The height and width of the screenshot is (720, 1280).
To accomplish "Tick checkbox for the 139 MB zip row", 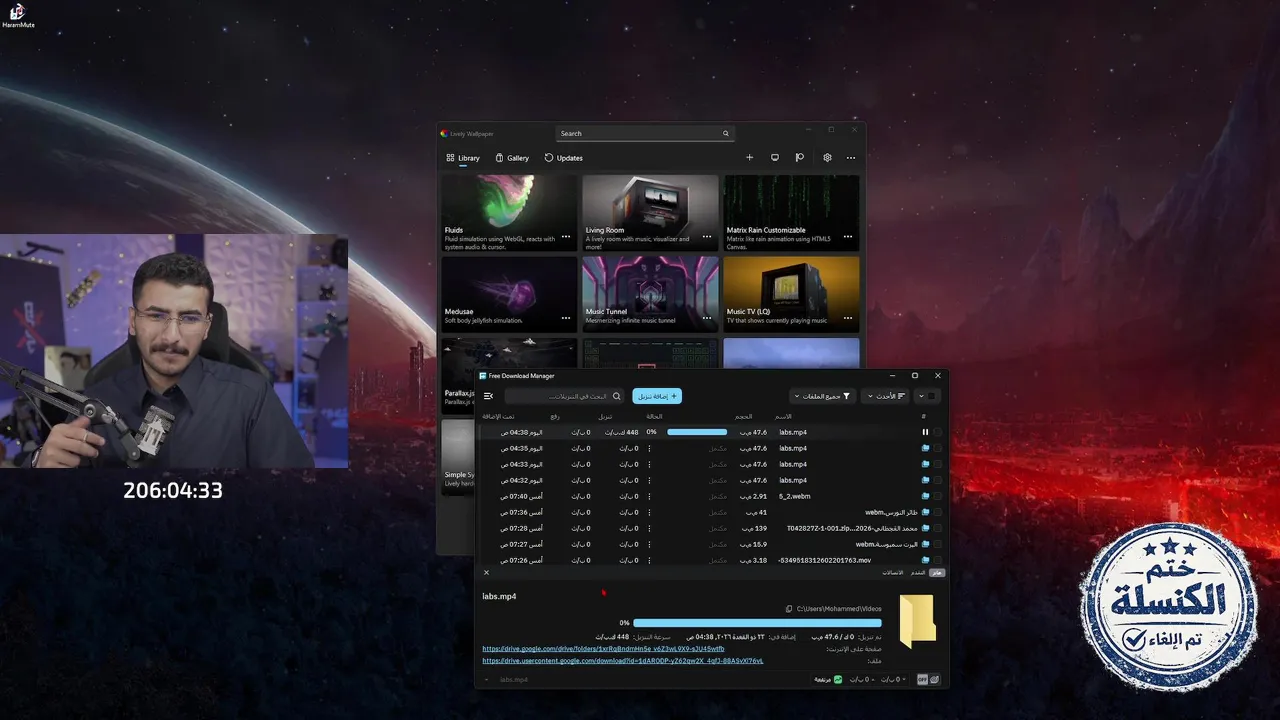I will click(x=938, y=528).
